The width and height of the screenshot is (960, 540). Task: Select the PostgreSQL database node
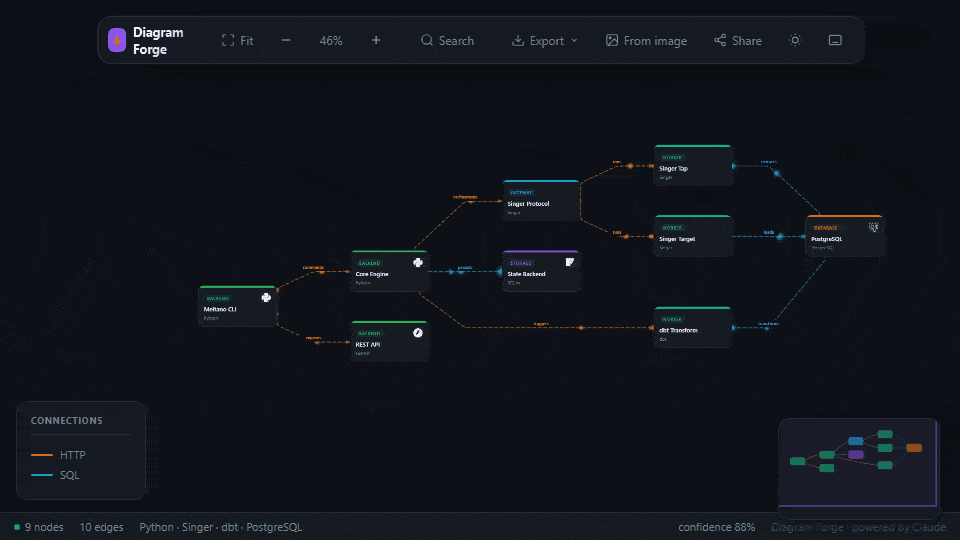coord(844,236)
